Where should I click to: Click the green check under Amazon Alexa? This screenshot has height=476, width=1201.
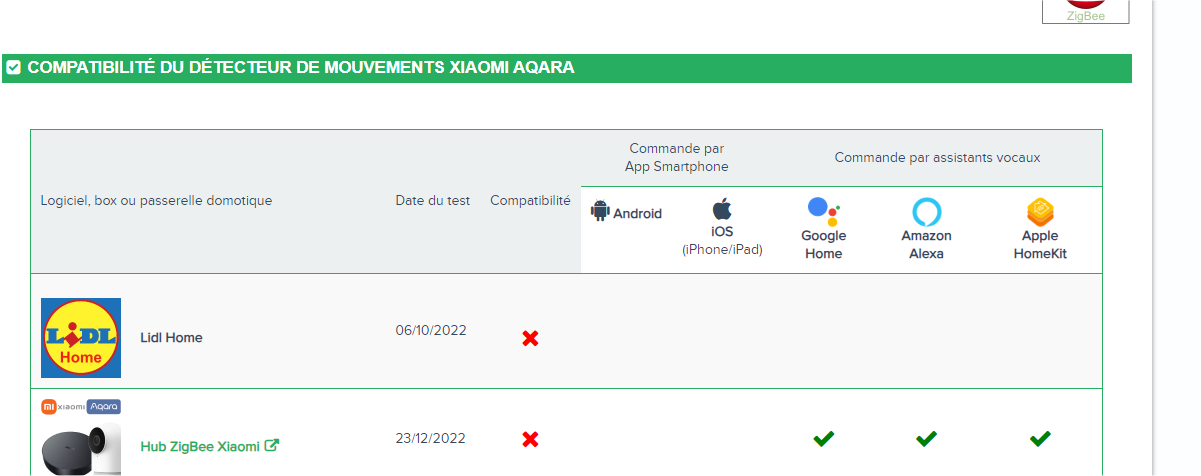coord(927,438)
